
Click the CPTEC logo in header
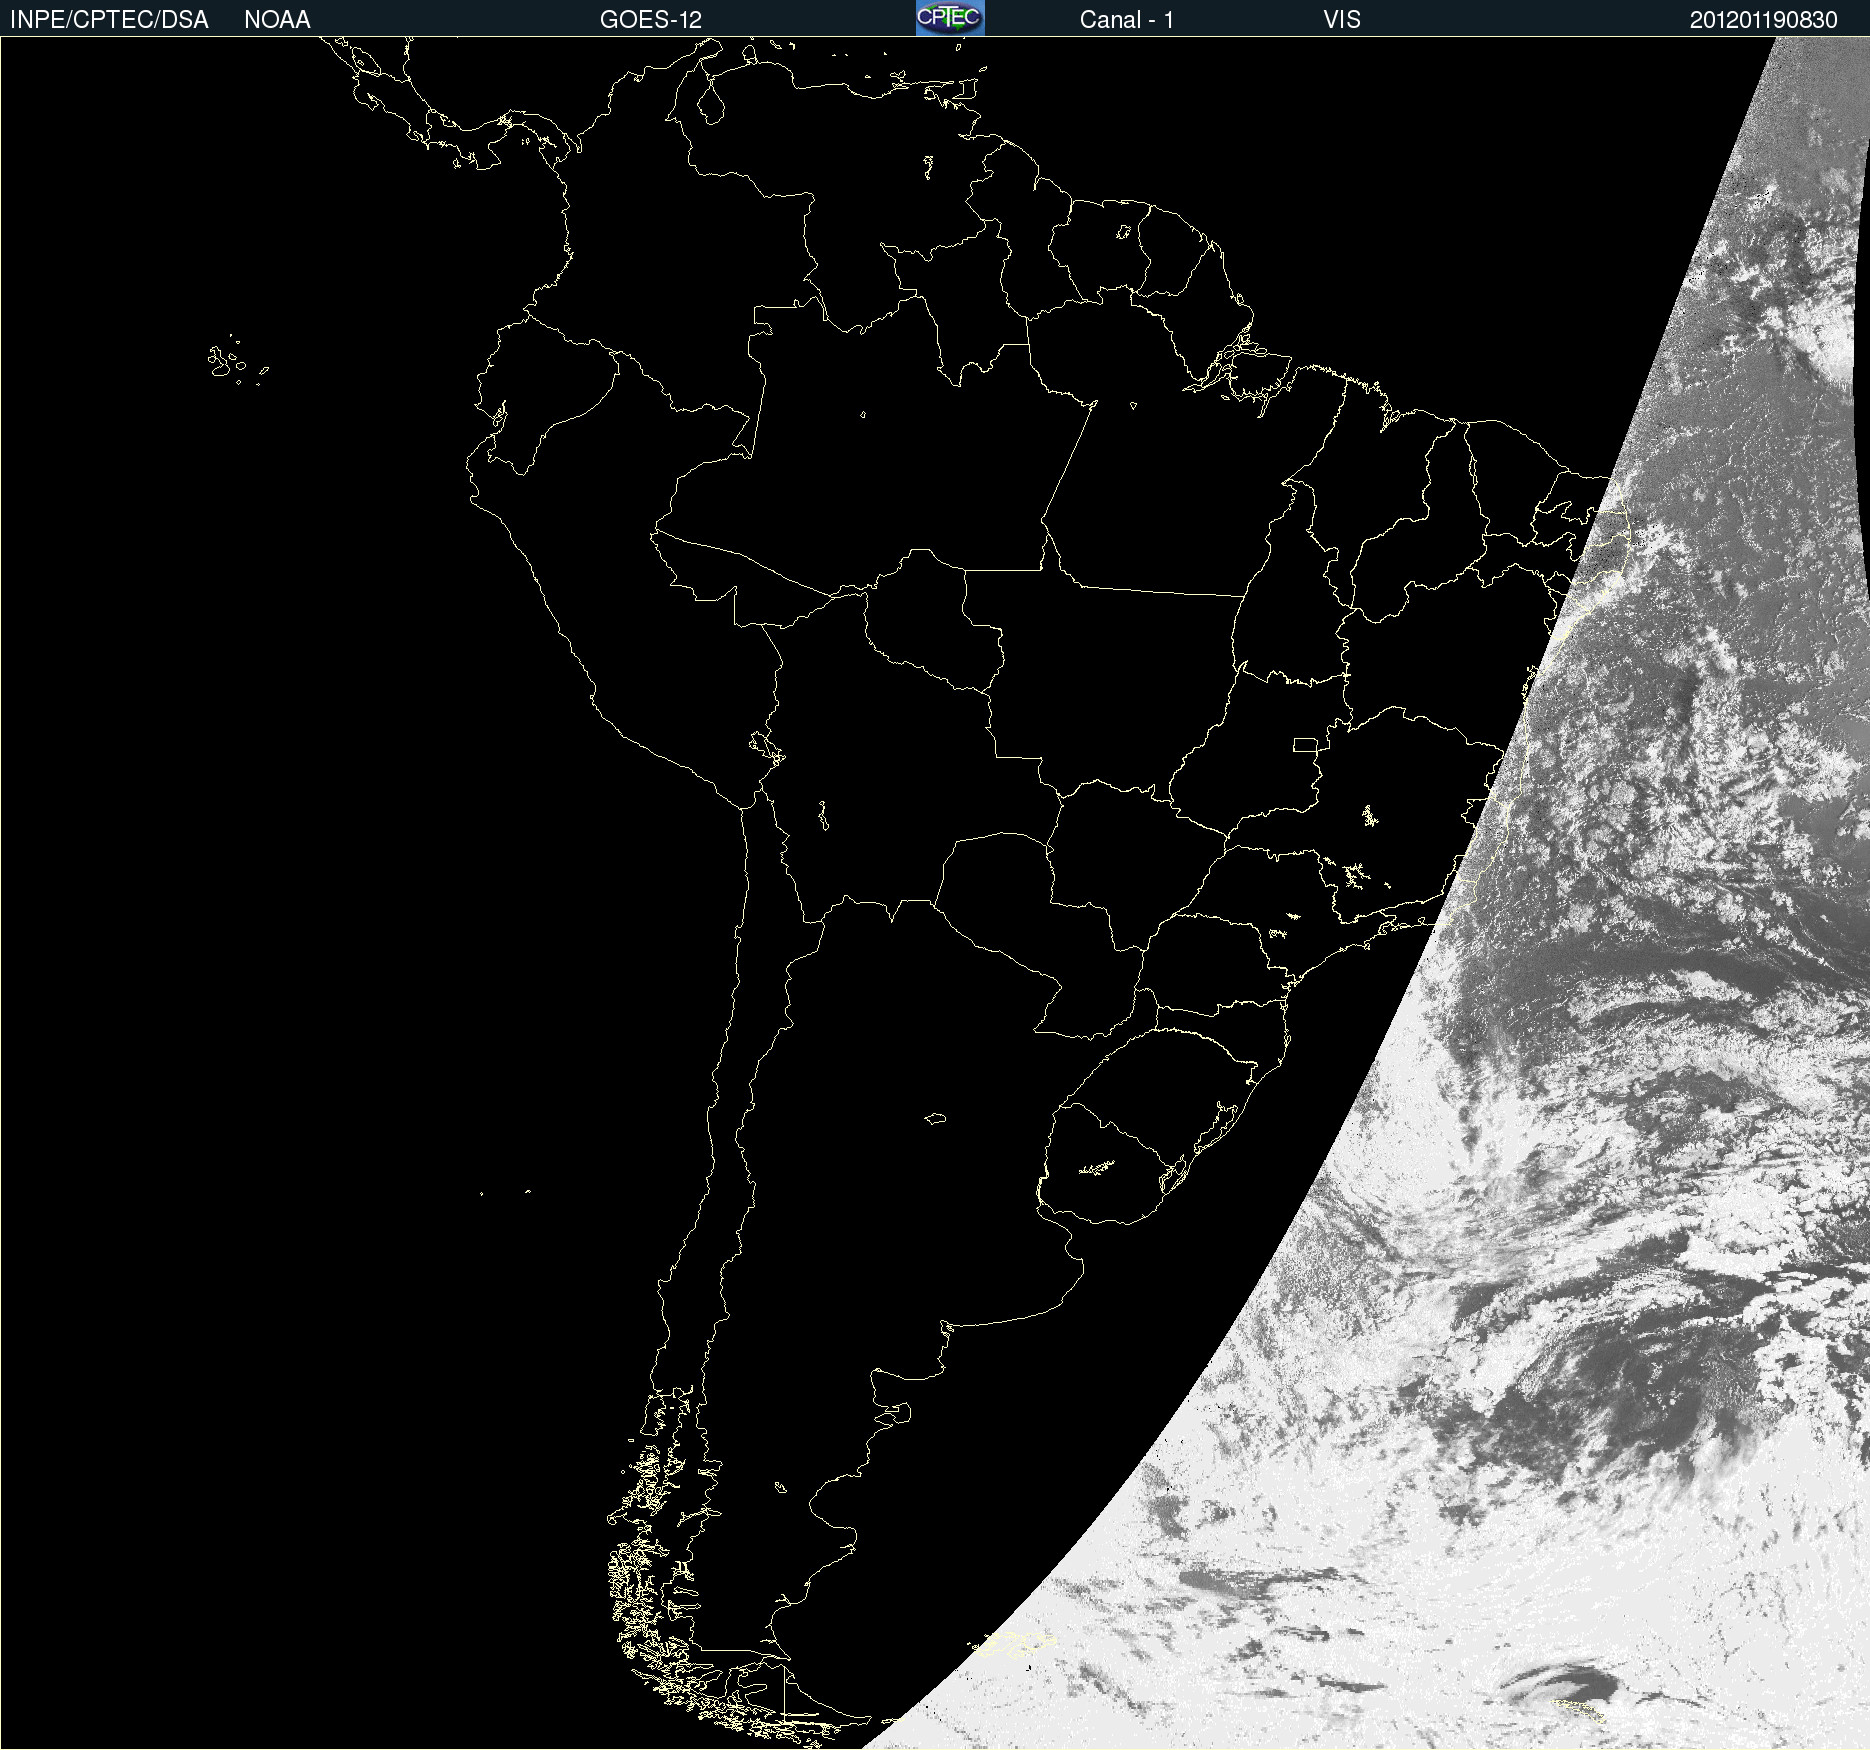click(x=950, y=18)
